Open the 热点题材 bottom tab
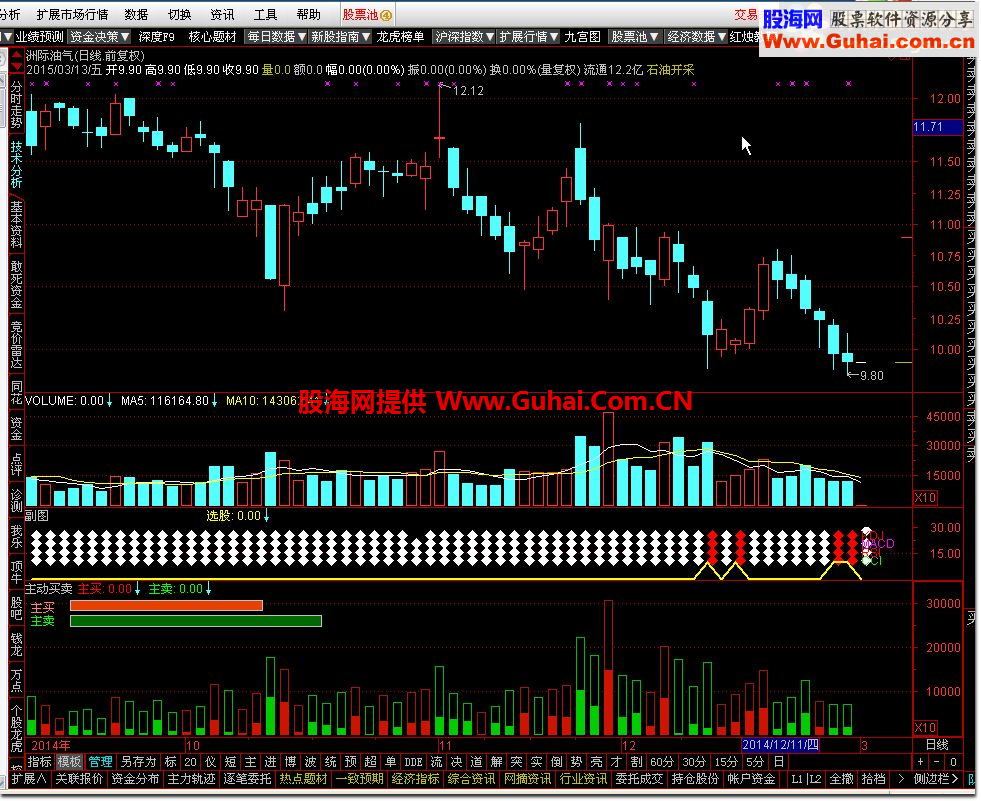 pyautogui.click(x=303, y=778)
